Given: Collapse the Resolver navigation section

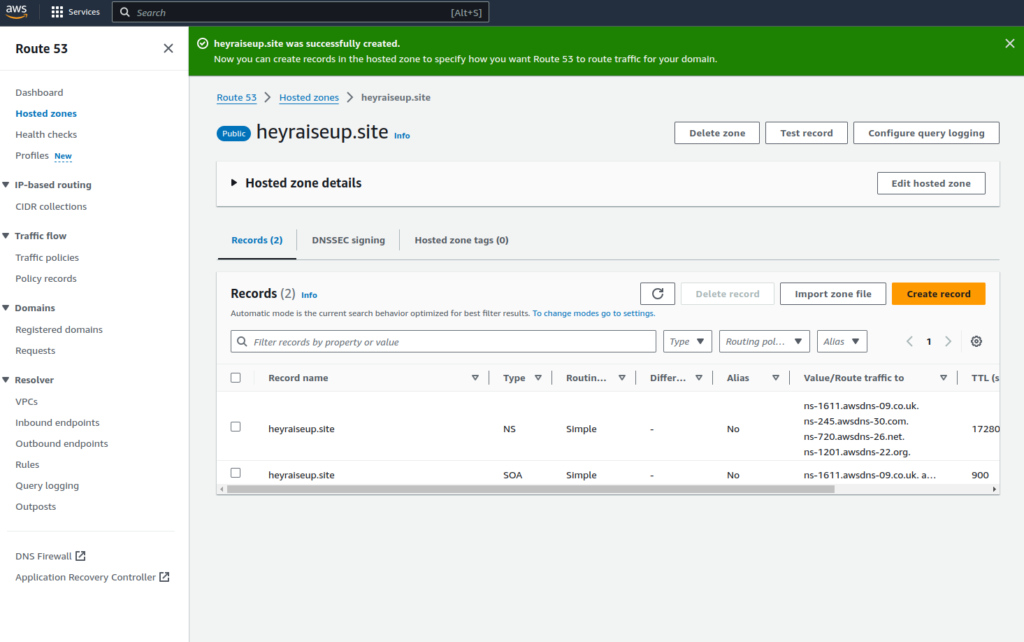Looking at the screenshot, I should point(6,379).
